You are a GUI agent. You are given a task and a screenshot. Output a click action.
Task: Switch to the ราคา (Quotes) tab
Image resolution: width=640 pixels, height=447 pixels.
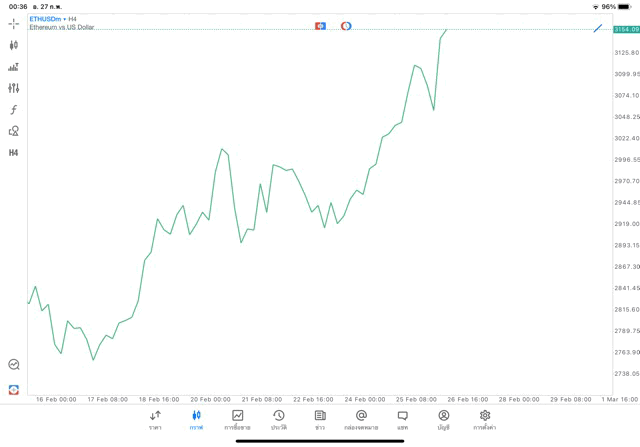coord(155,419)
